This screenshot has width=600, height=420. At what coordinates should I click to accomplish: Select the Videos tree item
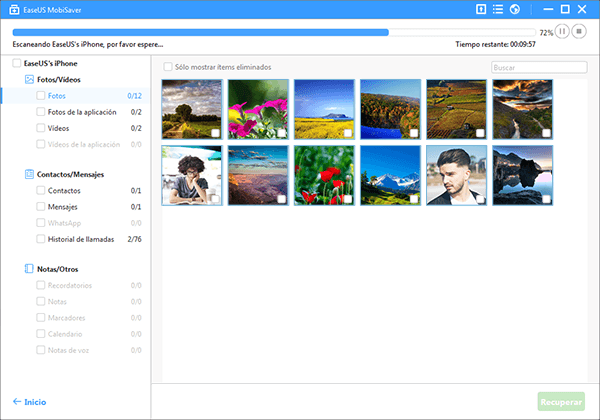pos(76,128)
